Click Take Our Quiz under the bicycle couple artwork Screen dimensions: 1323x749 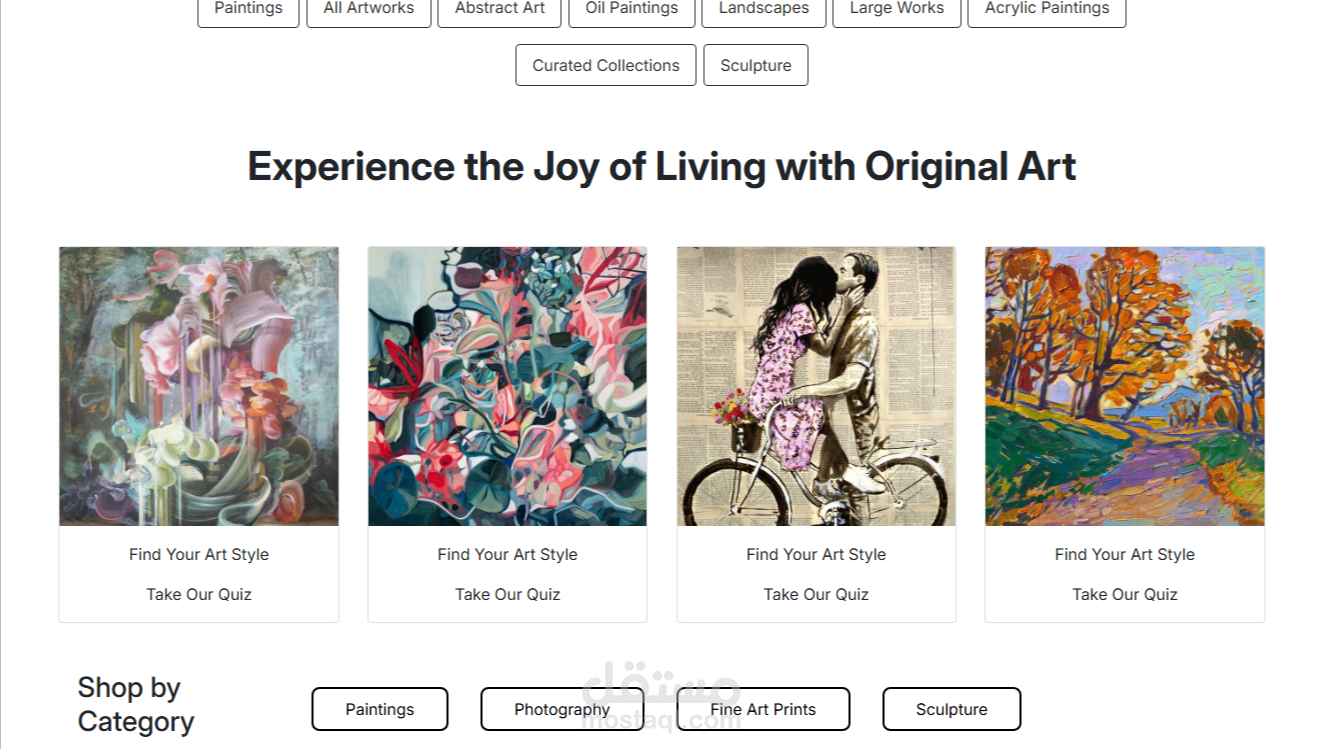tap(816, 594)
